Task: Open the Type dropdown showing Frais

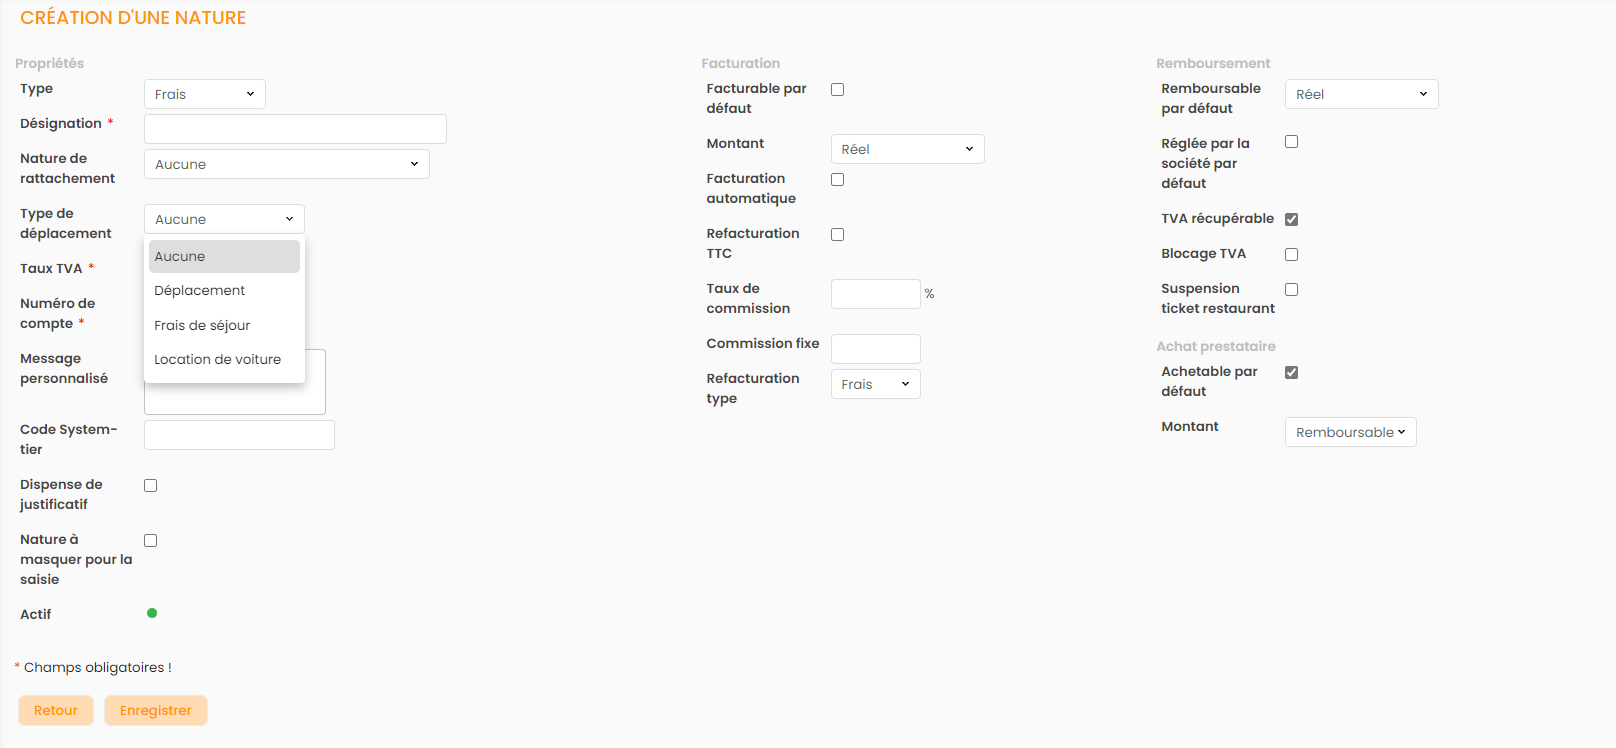Action: (x=204, y=94)
